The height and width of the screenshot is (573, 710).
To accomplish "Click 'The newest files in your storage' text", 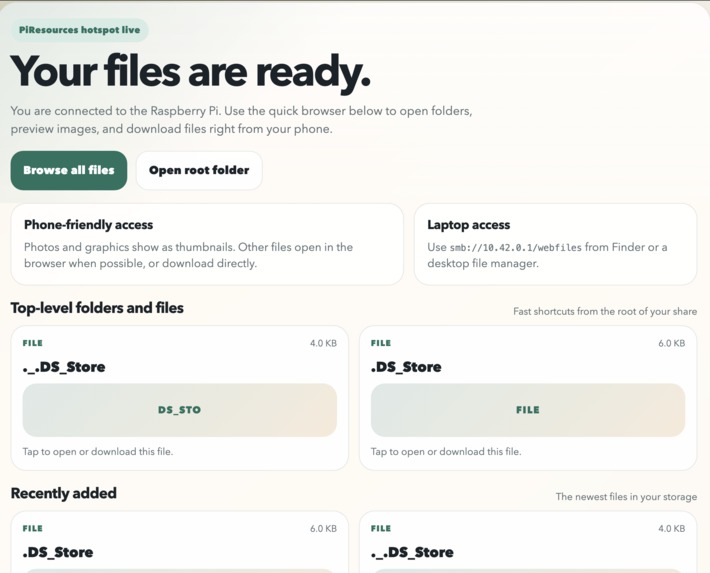I will [626, 497].
